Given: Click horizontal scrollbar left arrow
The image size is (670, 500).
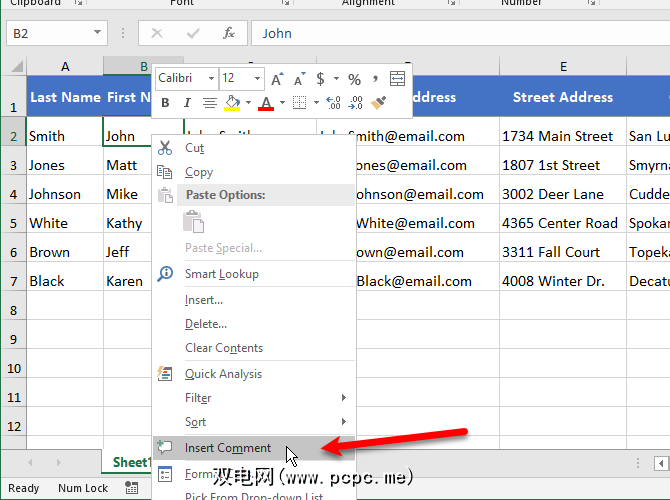Looking at the screenshot, I should coord(661,463).
